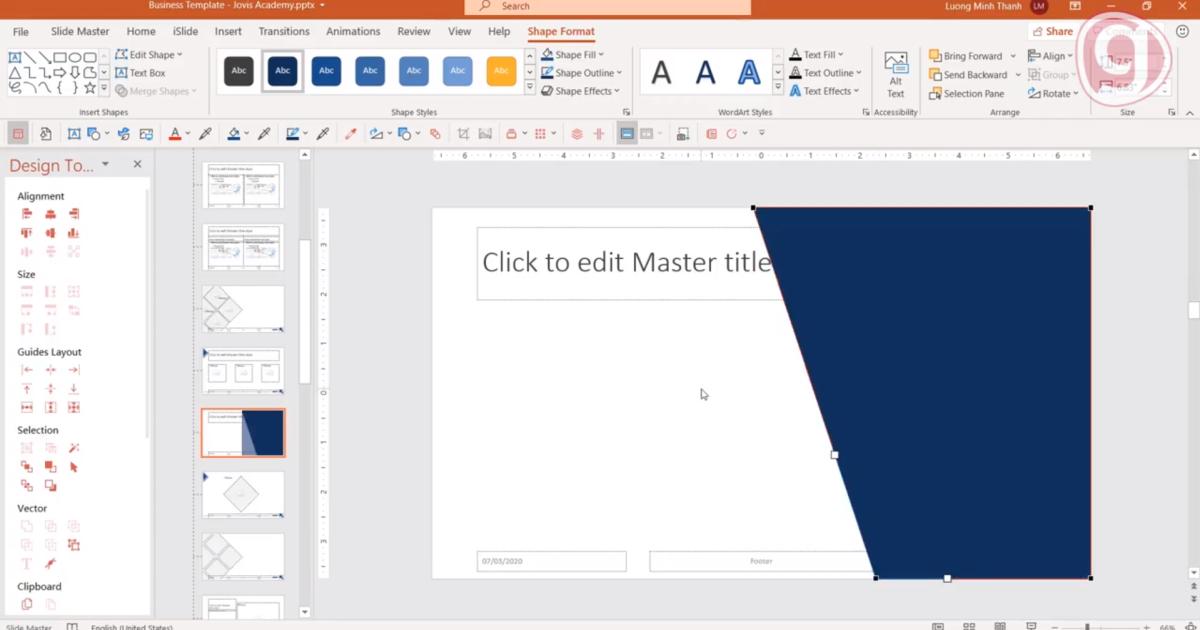Click the Share button
The width and height of the screenshot is (1200, 630).
(x=1053, y=31)
